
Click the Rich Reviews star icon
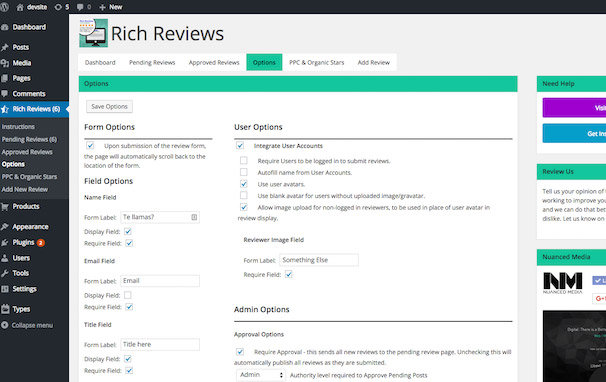[5, 109]
